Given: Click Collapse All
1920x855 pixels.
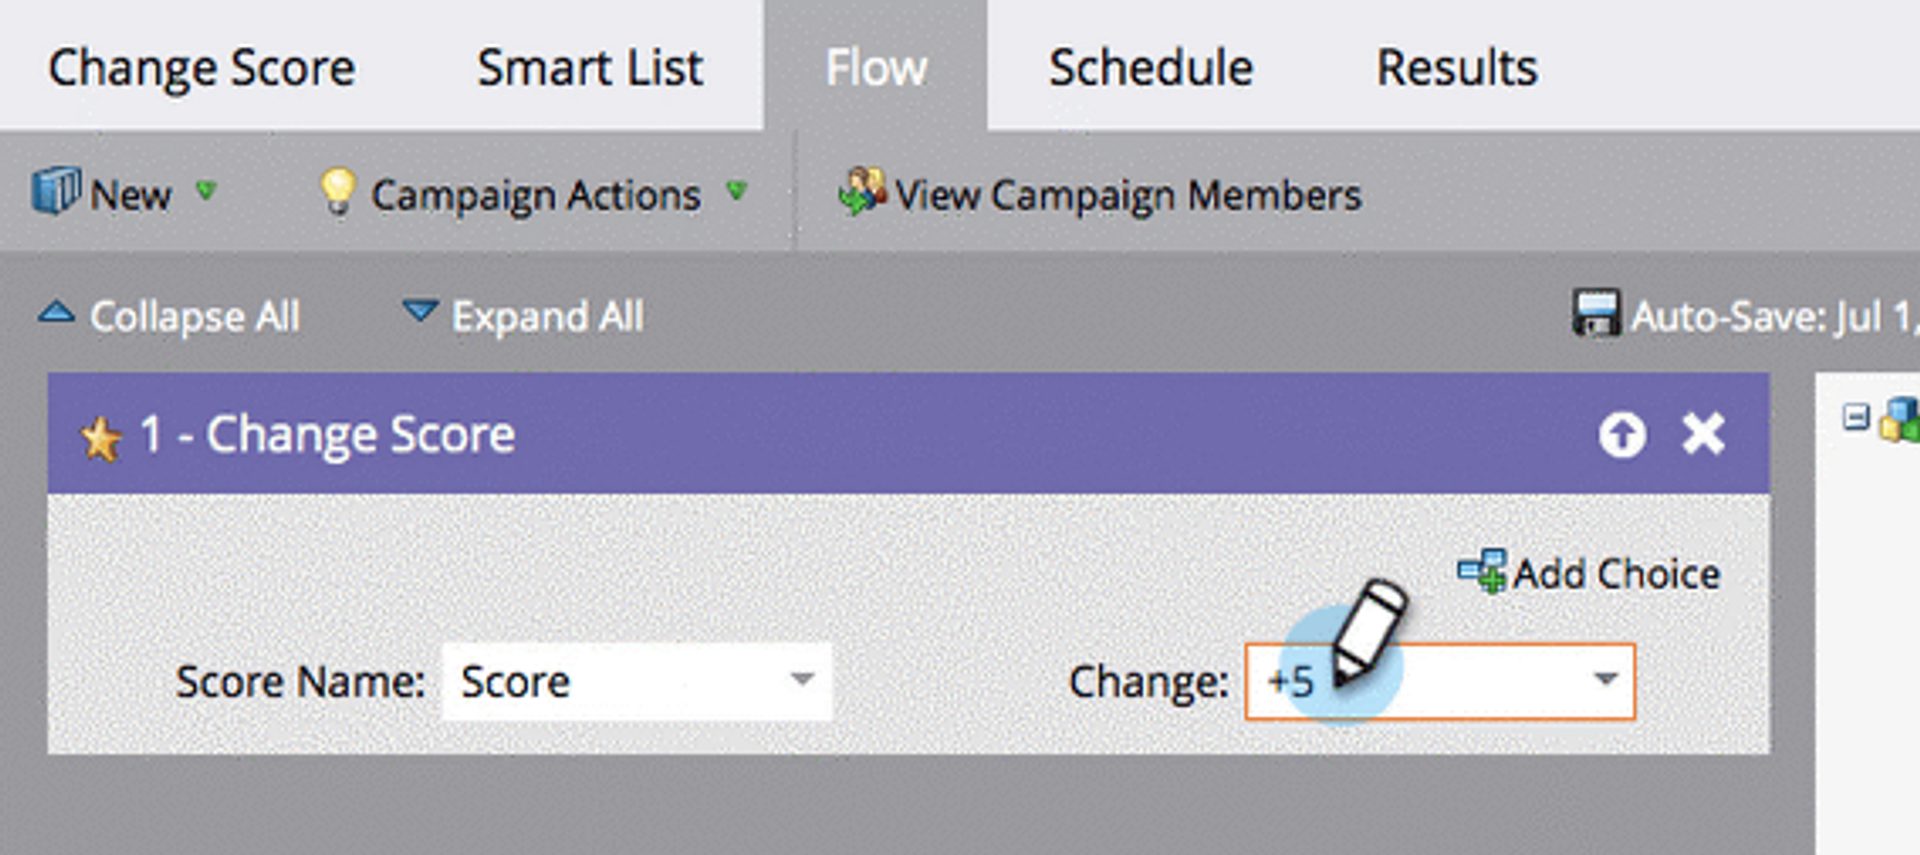Looking at the screenshot, I should [x=170, y=316].
